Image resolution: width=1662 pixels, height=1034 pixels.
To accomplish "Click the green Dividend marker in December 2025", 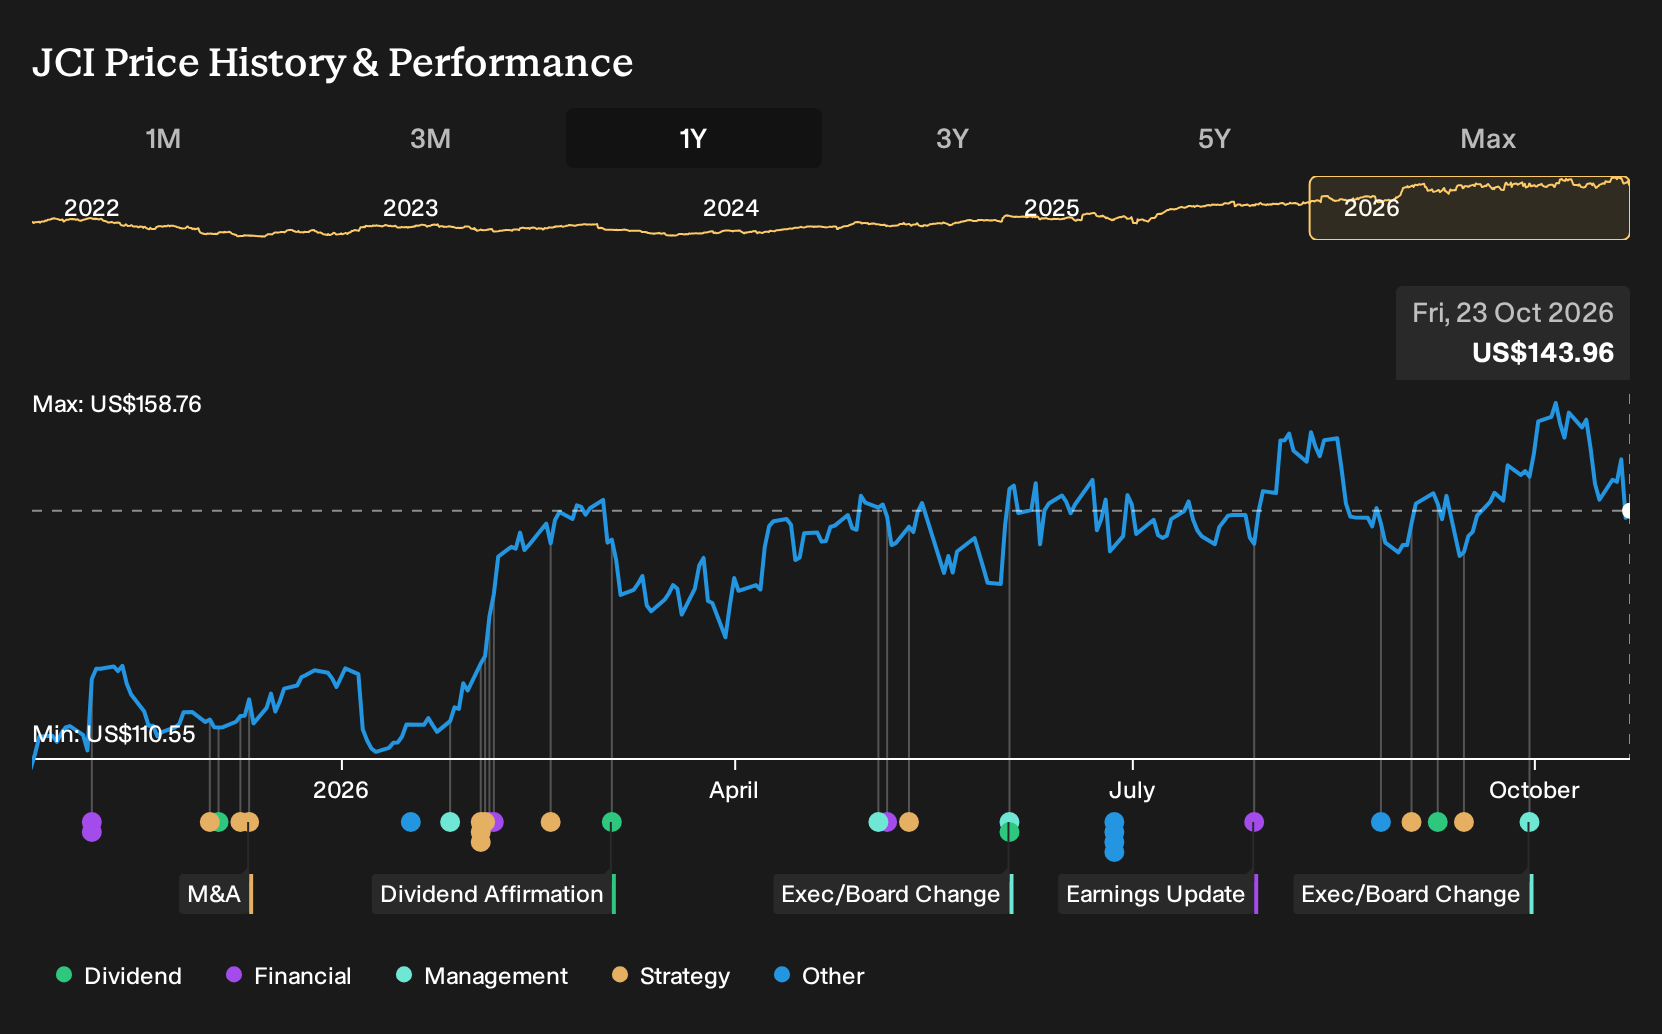I will (x=219, y=822).
